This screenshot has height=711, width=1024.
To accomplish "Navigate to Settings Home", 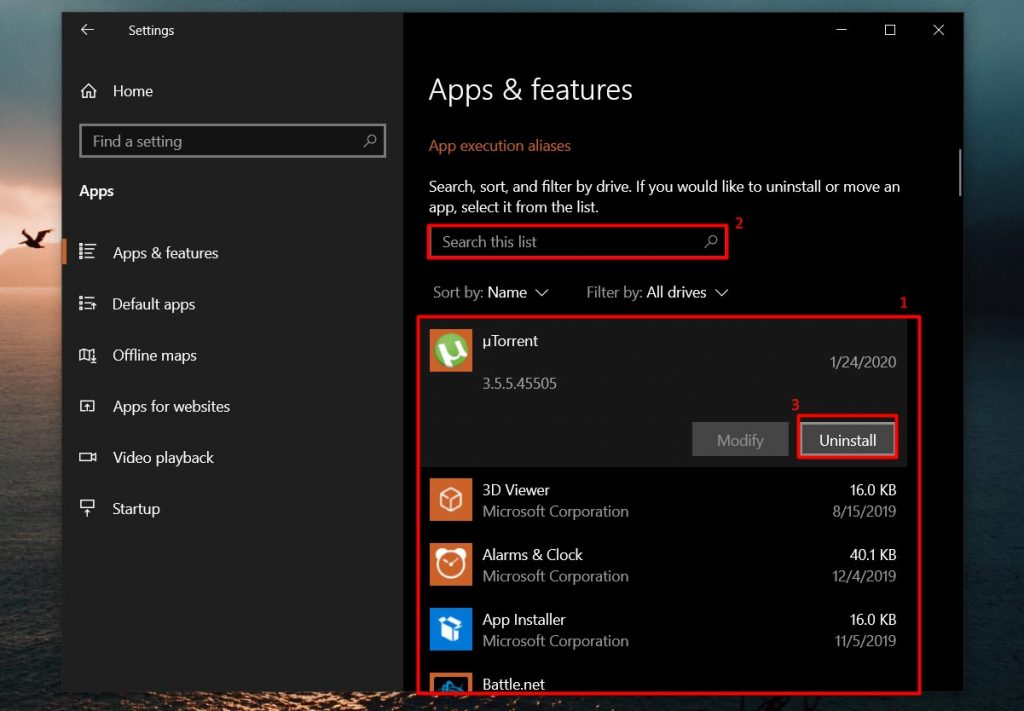I will click(x=131, y=91).
